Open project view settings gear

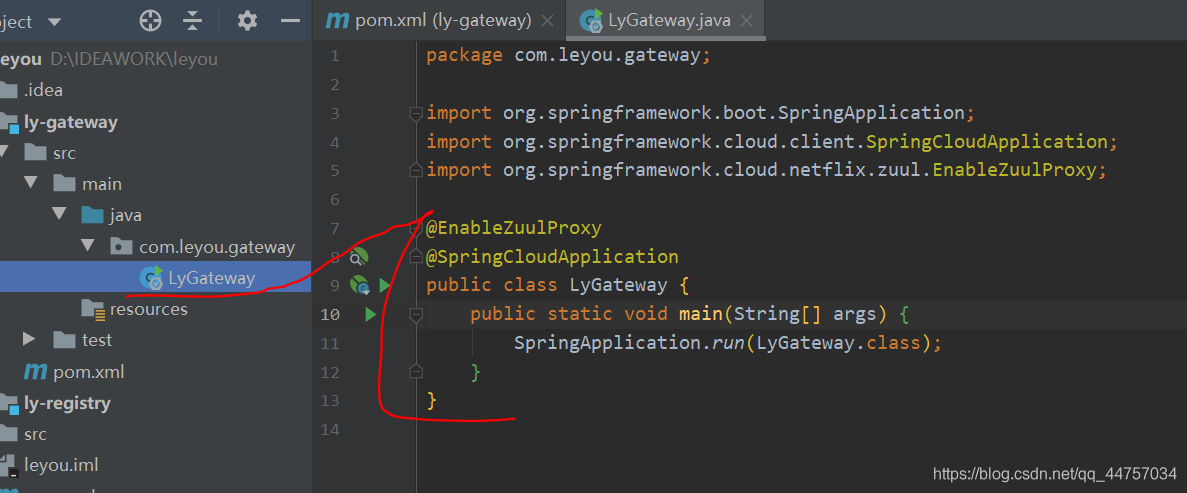[x=248, y=20]
